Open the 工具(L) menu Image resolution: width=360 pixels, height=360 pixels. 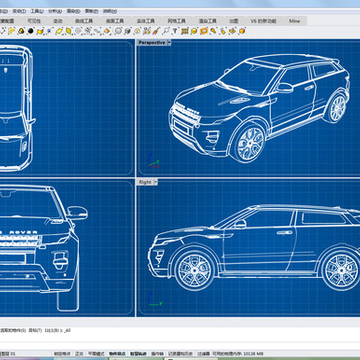[37, 11]
